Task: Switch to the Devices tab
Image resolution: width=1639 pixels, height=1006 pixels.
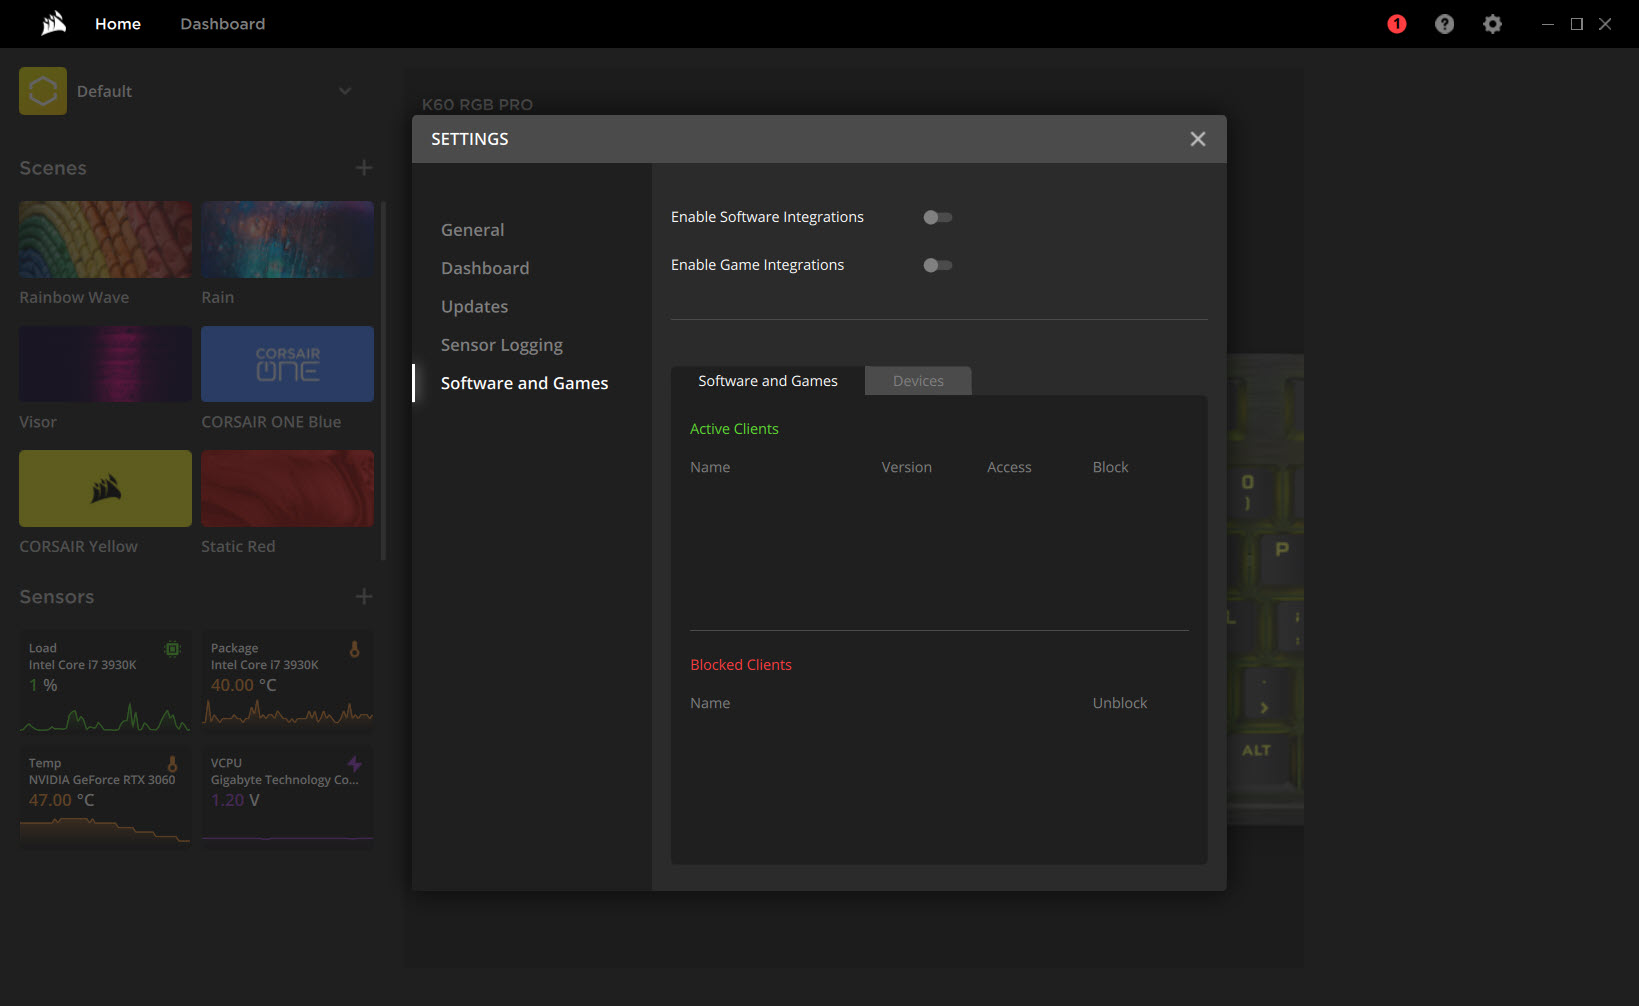Action: pyautogui.click(x=918, y=381)
